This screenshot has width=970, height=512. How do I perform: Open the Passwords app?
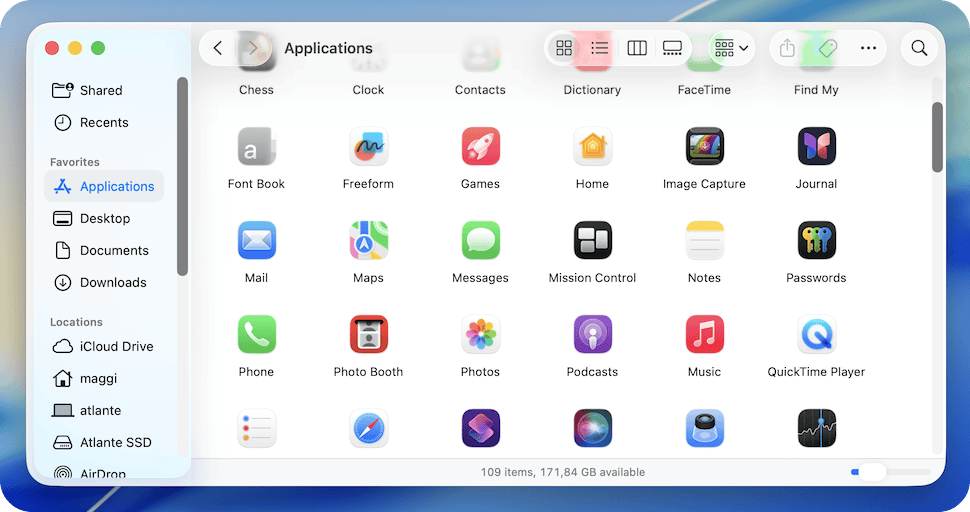[x=816, y=241]
